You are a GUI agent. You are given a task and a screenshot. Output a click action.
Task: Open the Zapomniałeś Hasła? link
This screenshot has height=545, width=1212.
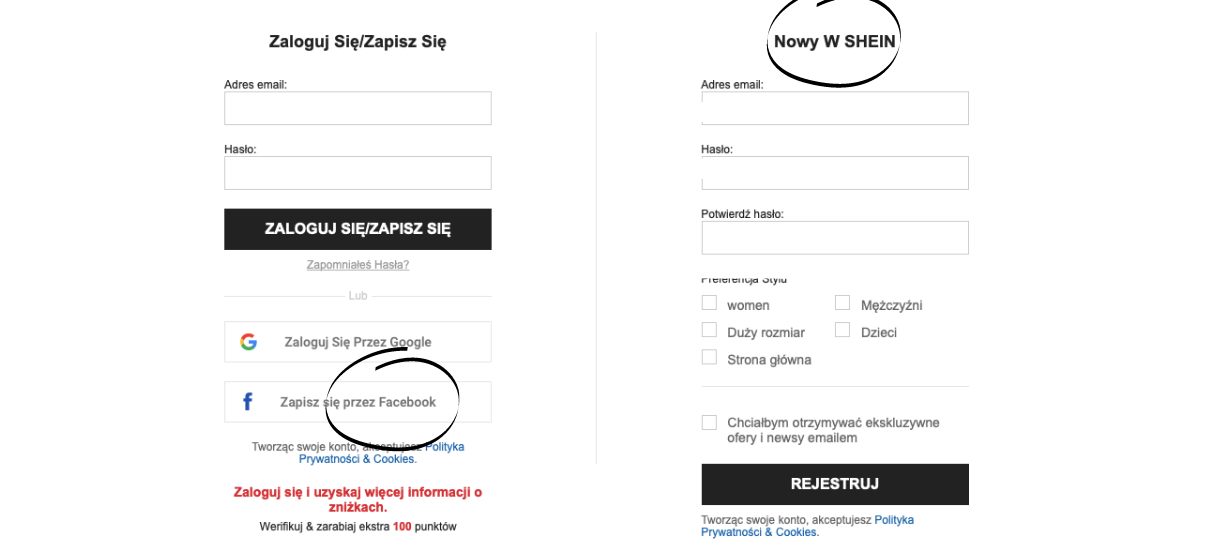358,265
